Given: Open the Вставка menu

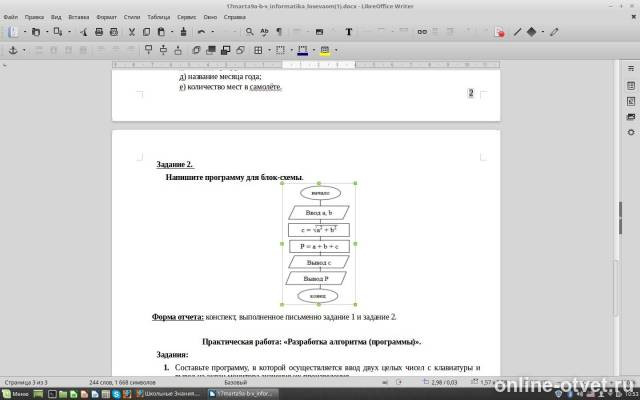Looking at the screenshot, I should (78, 17).
